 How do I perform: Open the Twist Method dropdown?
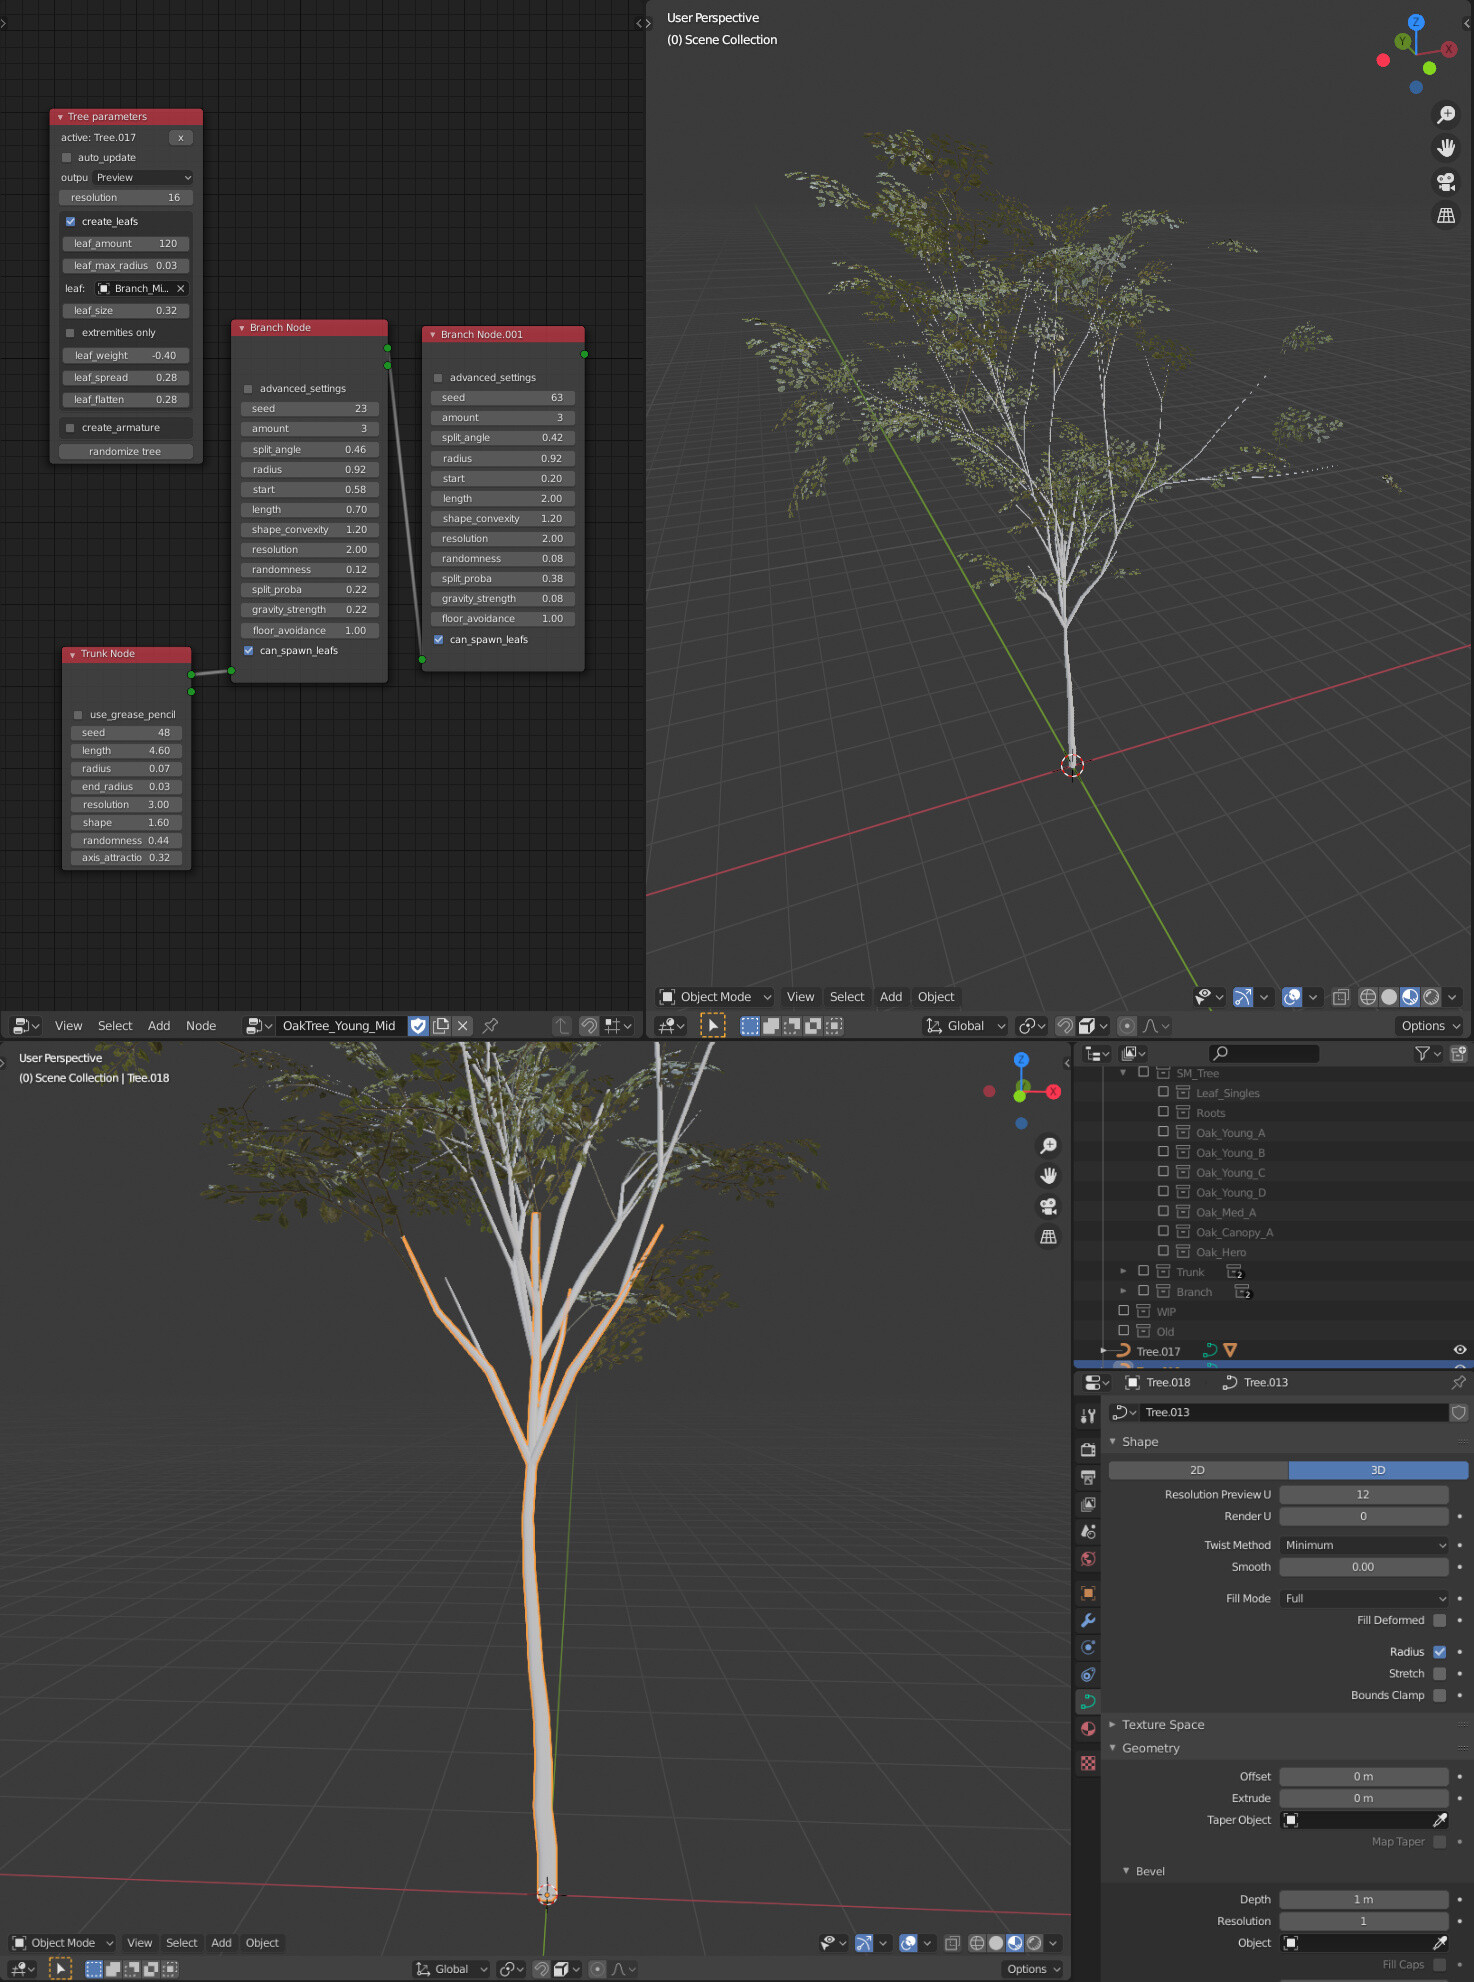tap(1364, 1545)
